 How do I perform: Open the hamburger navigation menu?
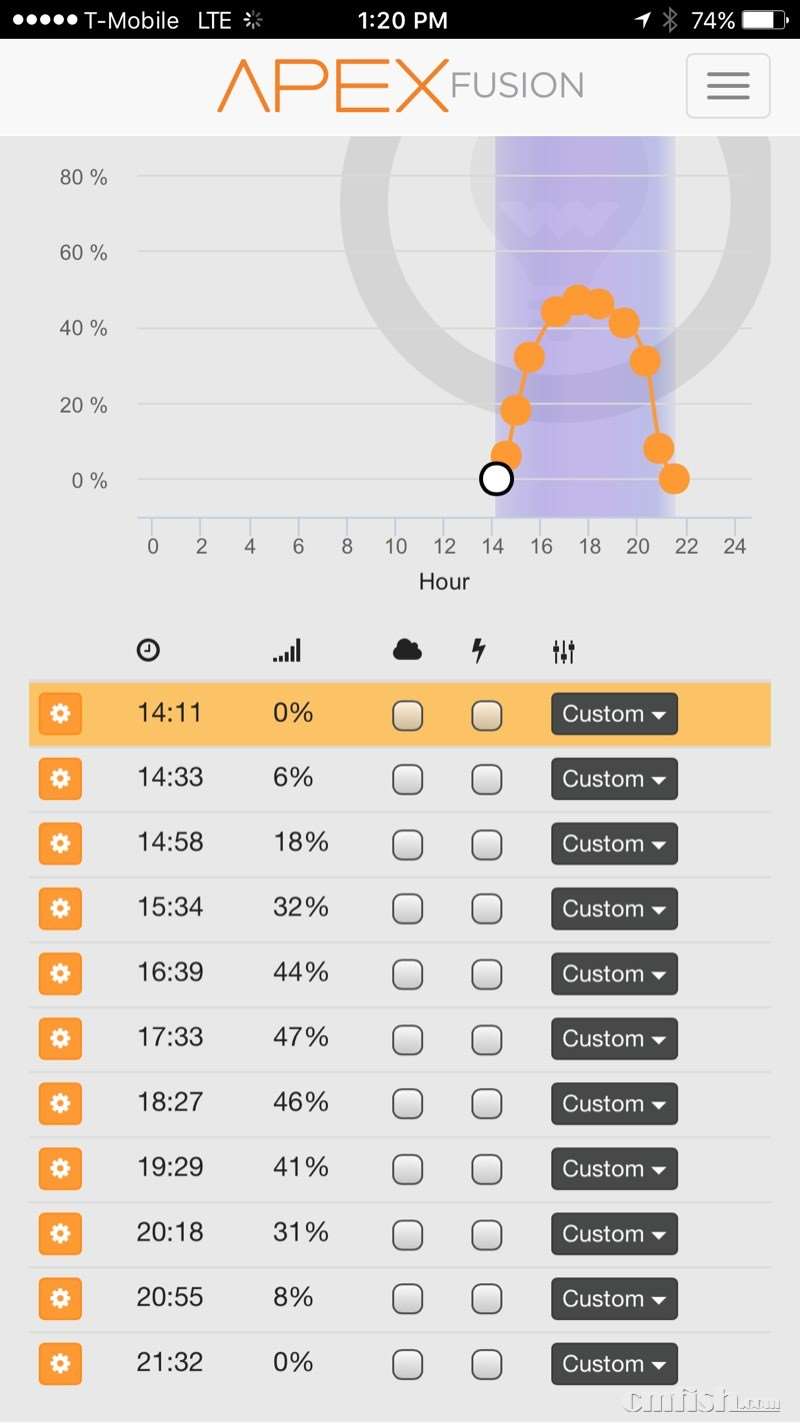[x=727, y=86]
